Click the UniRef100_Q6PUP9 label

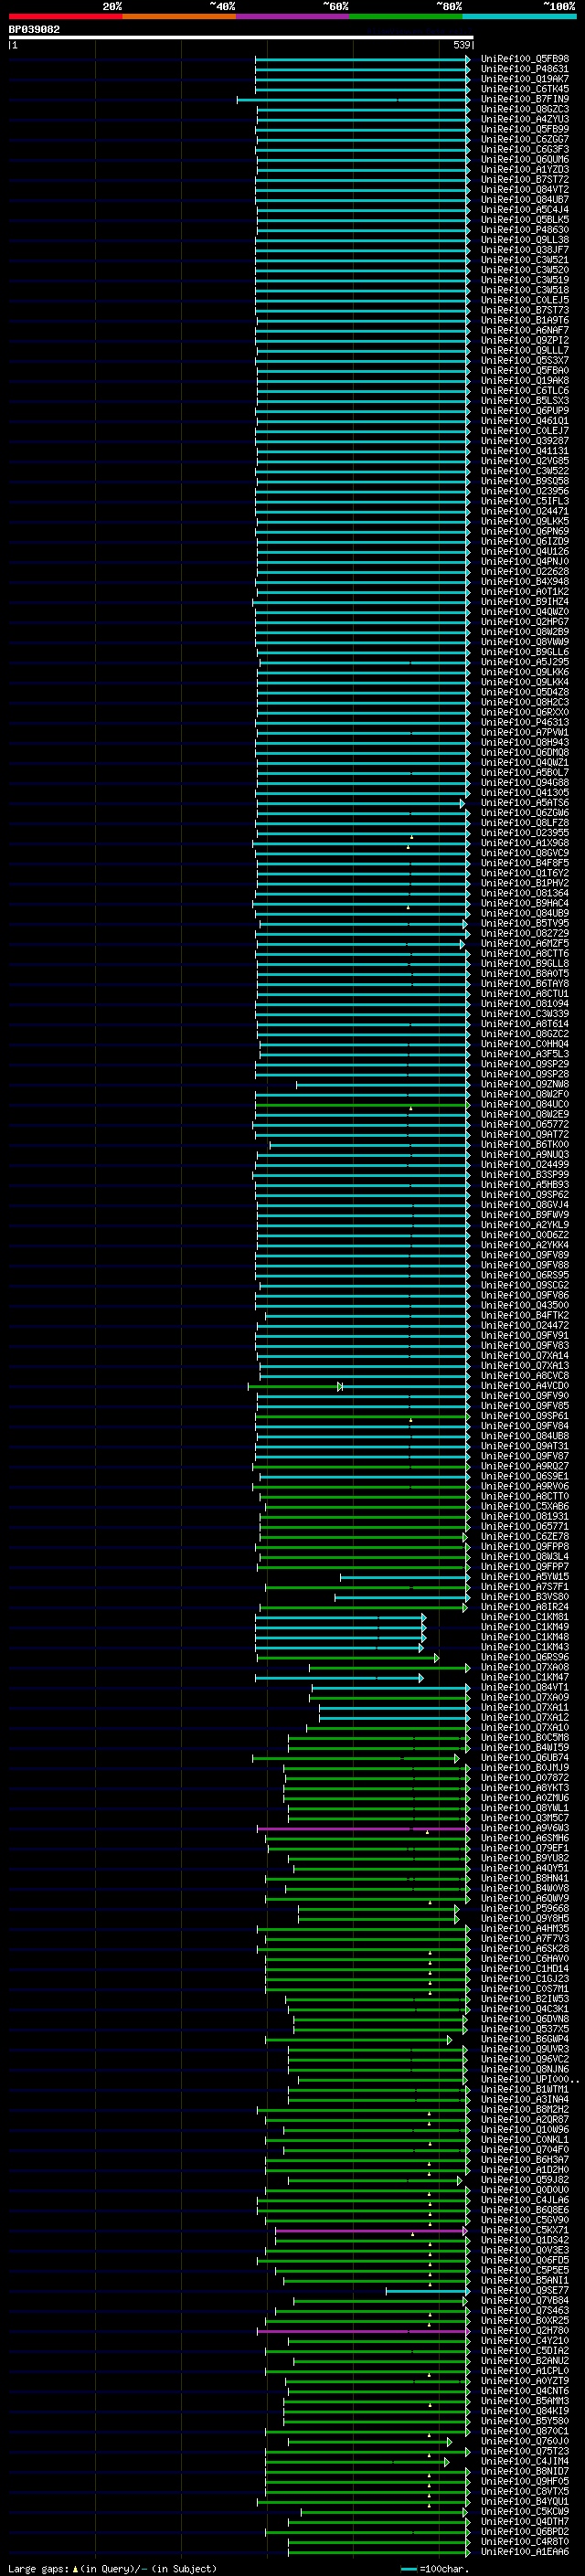pos(524,411)
